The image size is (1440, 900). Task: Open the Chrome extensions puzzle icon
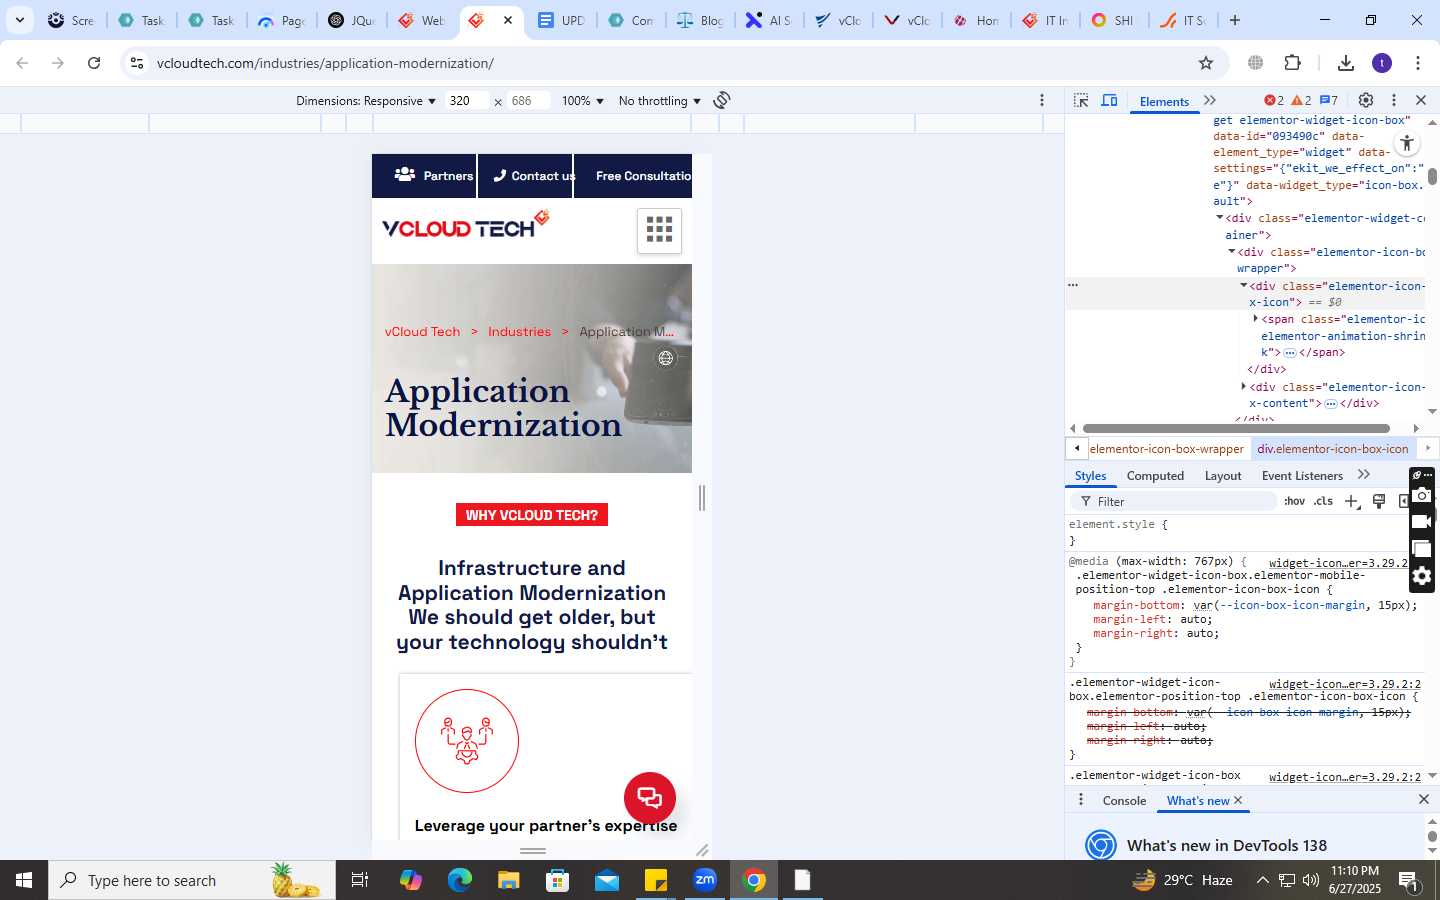[1293, 63]
